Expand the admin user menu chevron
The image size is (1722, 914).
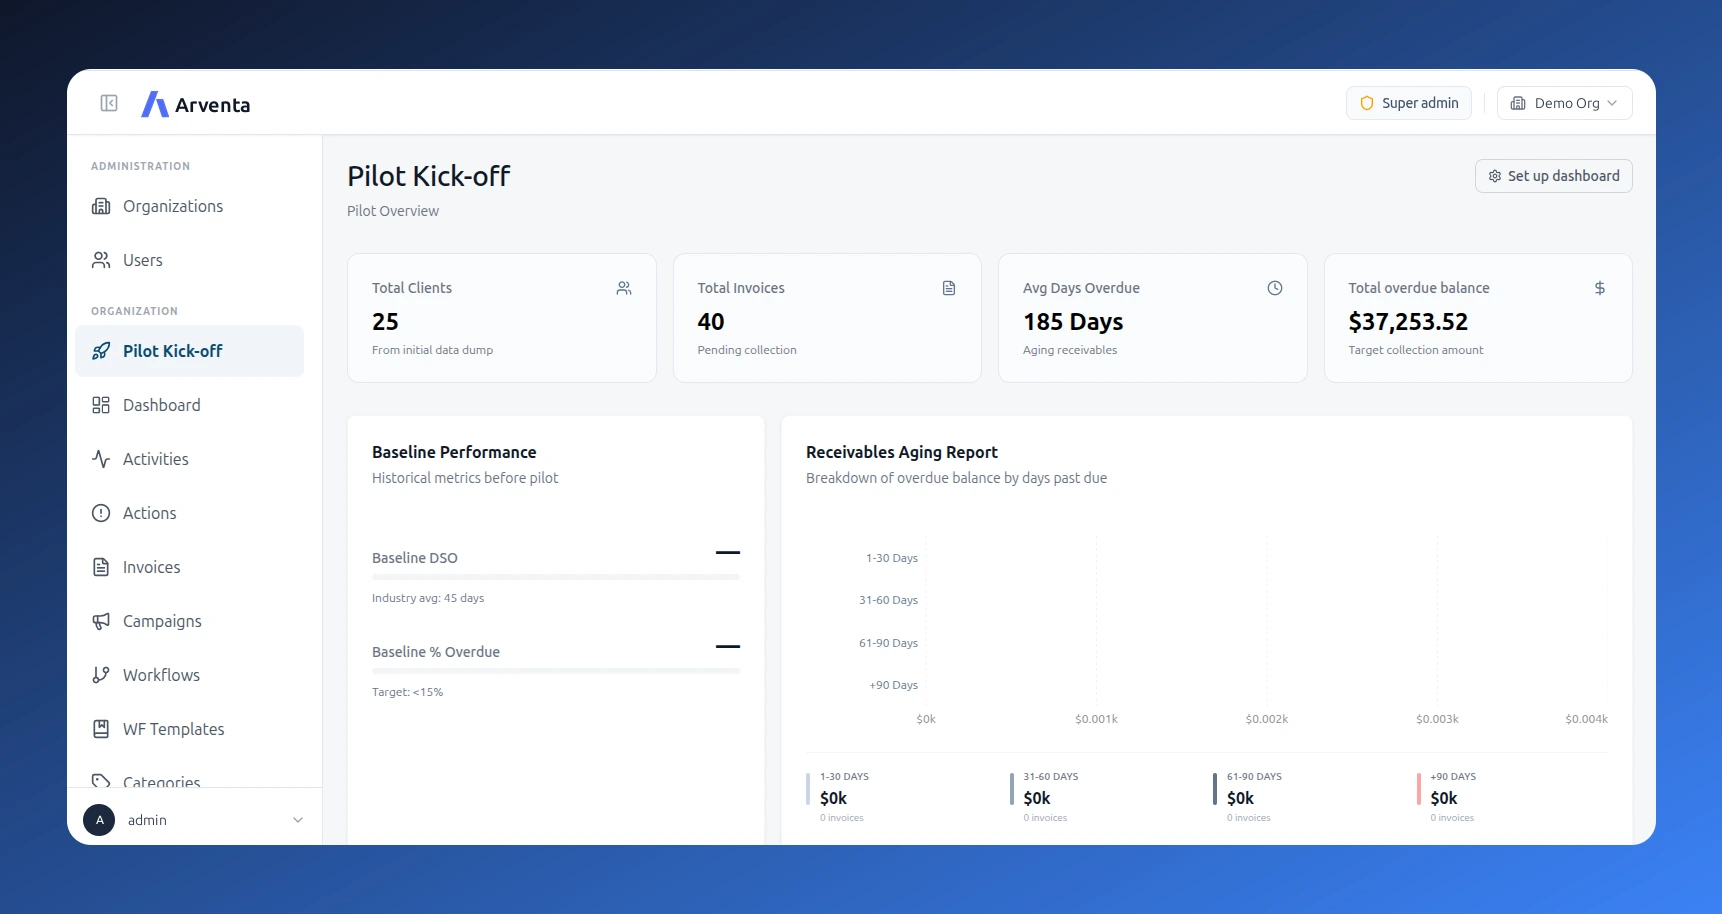pos(298,820)
